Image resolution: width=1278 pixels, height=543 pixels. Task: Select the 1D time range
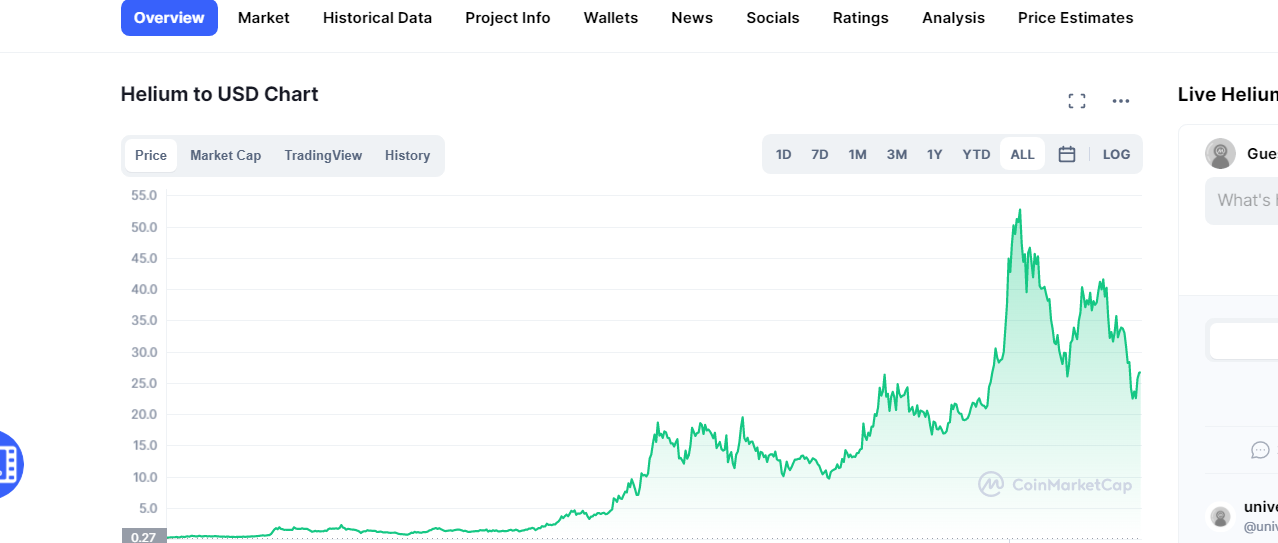coord(784,154)
